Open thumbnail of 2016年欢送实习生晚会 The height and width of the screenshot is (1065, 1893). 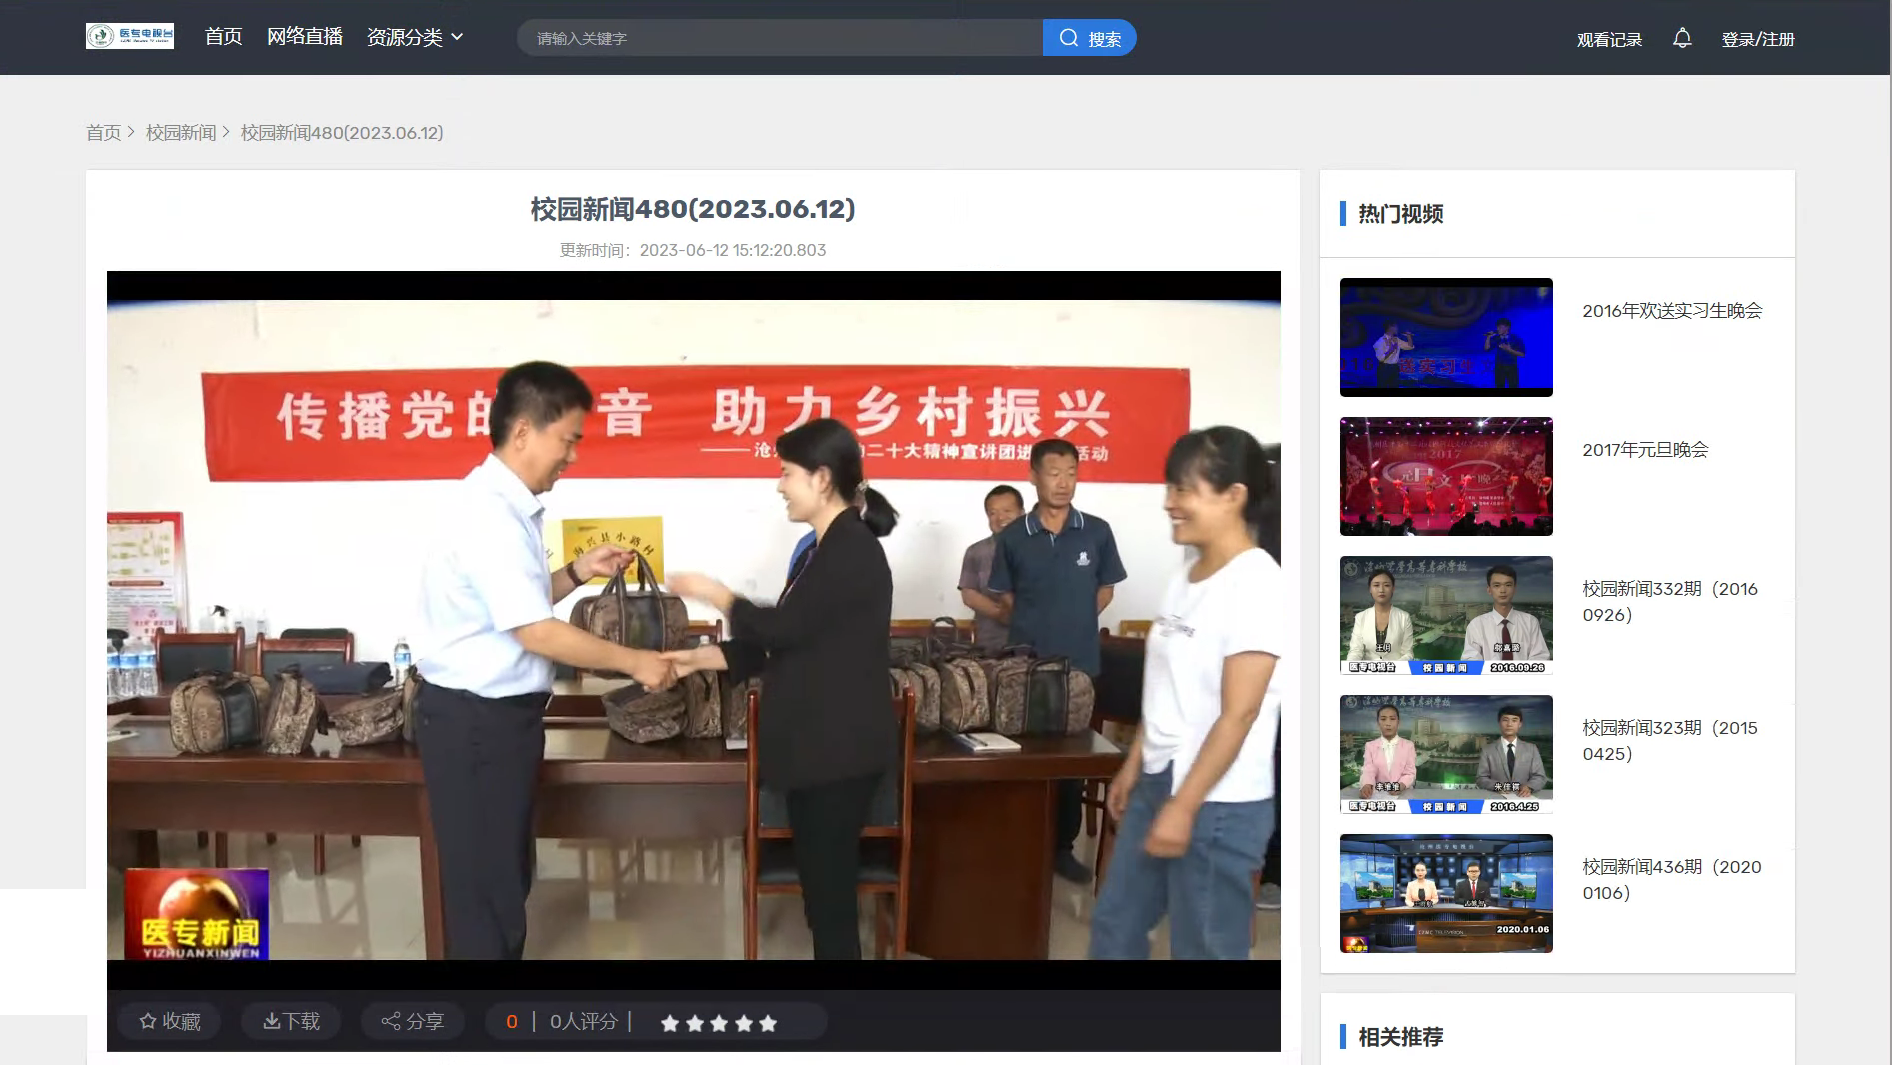coord(1446,337)
